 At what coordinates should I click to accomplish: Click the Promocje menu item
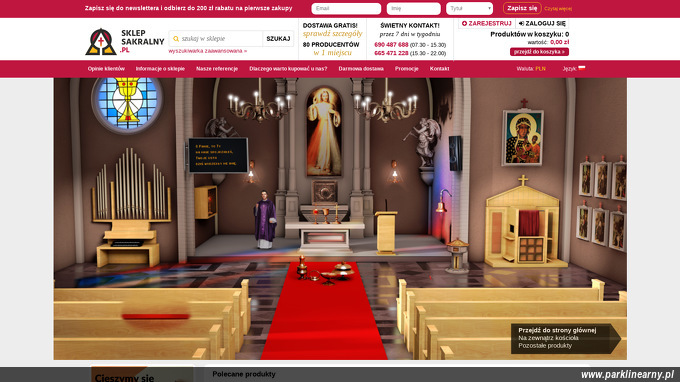[406, 69]
